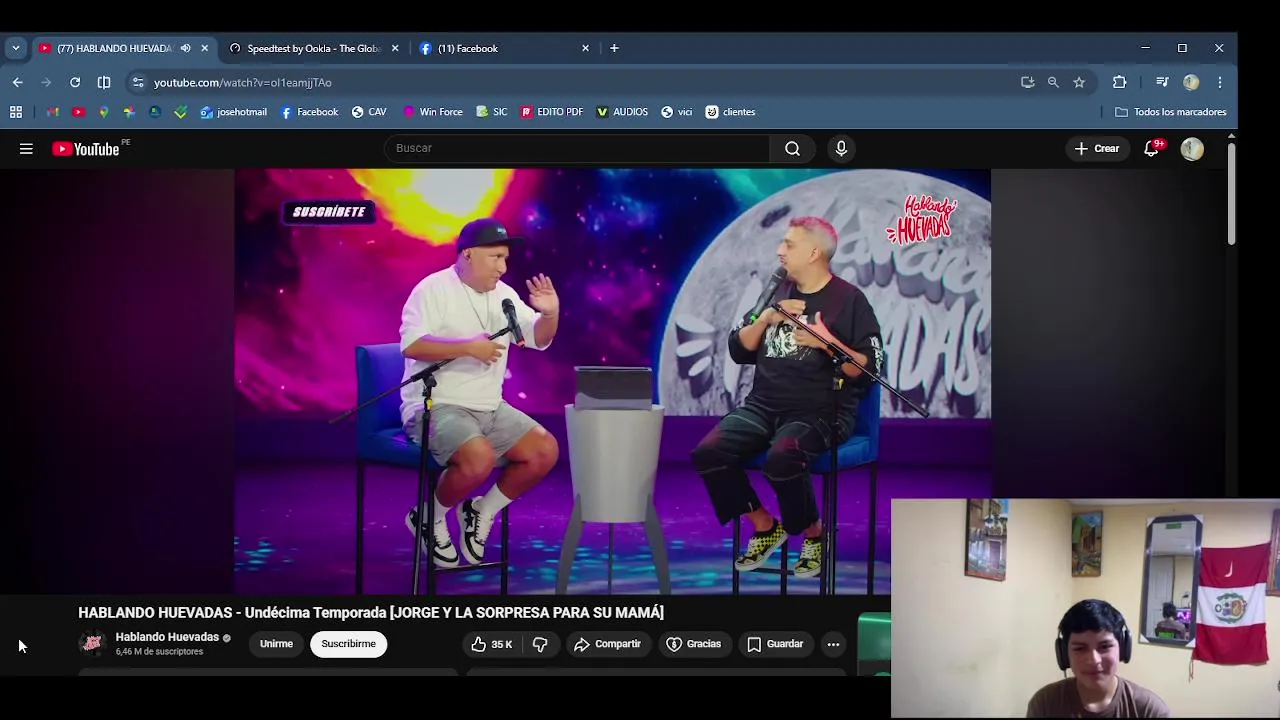This screenshot has width=1280, height=720.
Task: Share the video via Compartir
Action: click(x=607, y=644)
